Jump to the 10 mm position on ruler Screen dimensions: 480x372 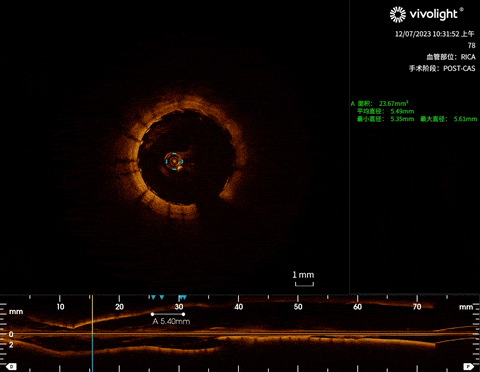(60, 307)
